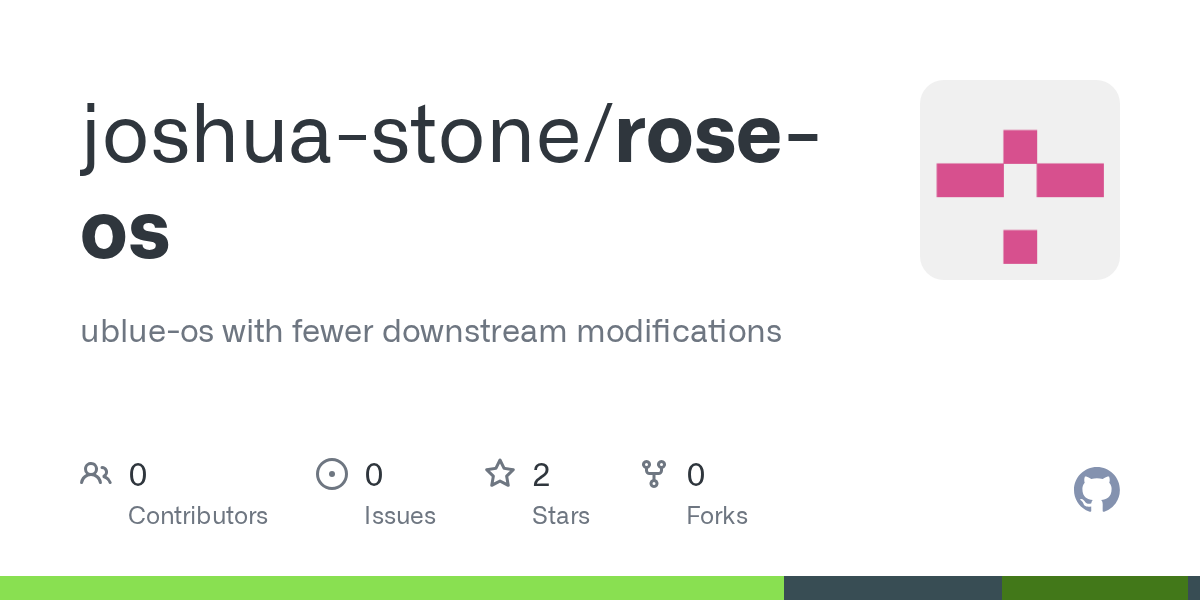1200x600 pixels.
Task: Open the Contributors label
Action: (198, 516)
